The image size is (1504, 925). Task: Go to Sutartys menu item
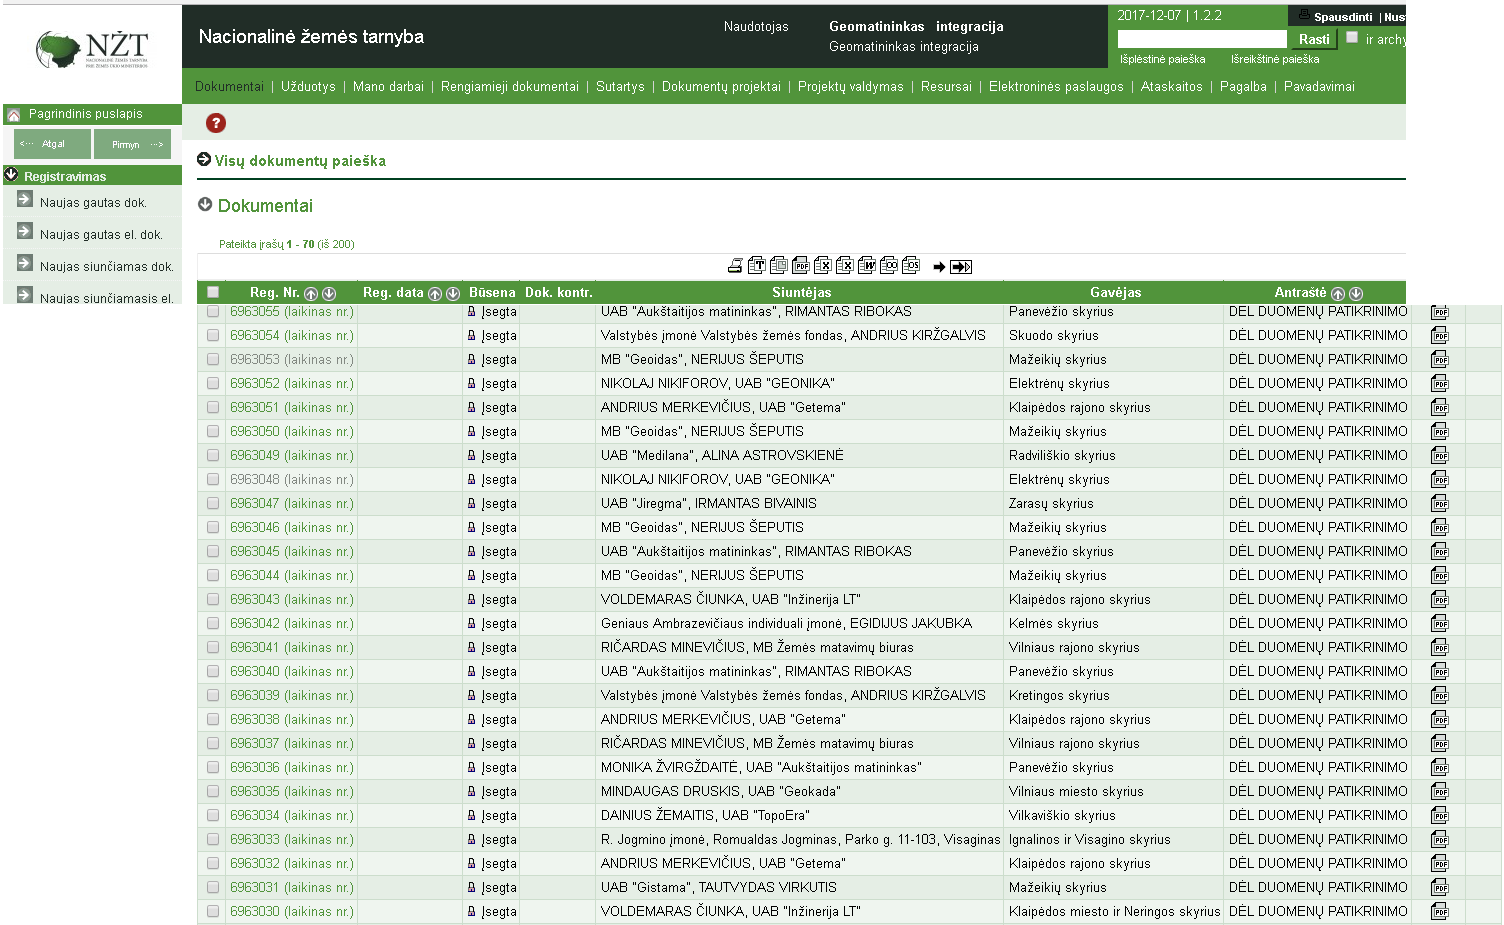click(x=620, y=87)
